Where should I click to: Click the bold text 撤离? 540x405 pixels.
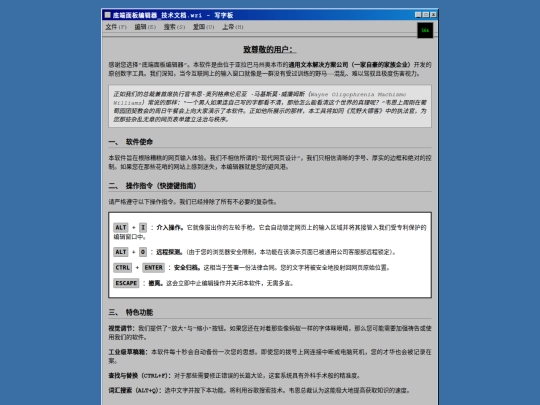(155, 283)
